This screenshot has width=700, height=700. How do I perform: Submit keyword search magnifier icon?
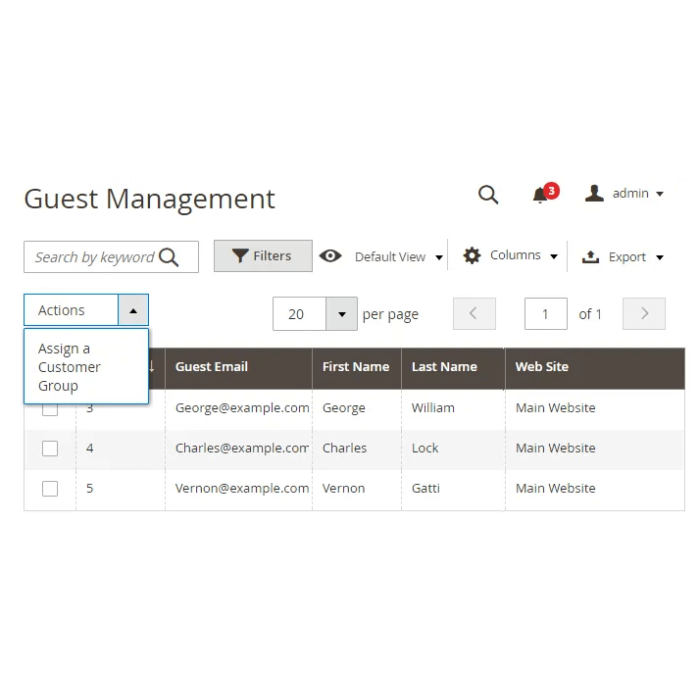(169, 257)
